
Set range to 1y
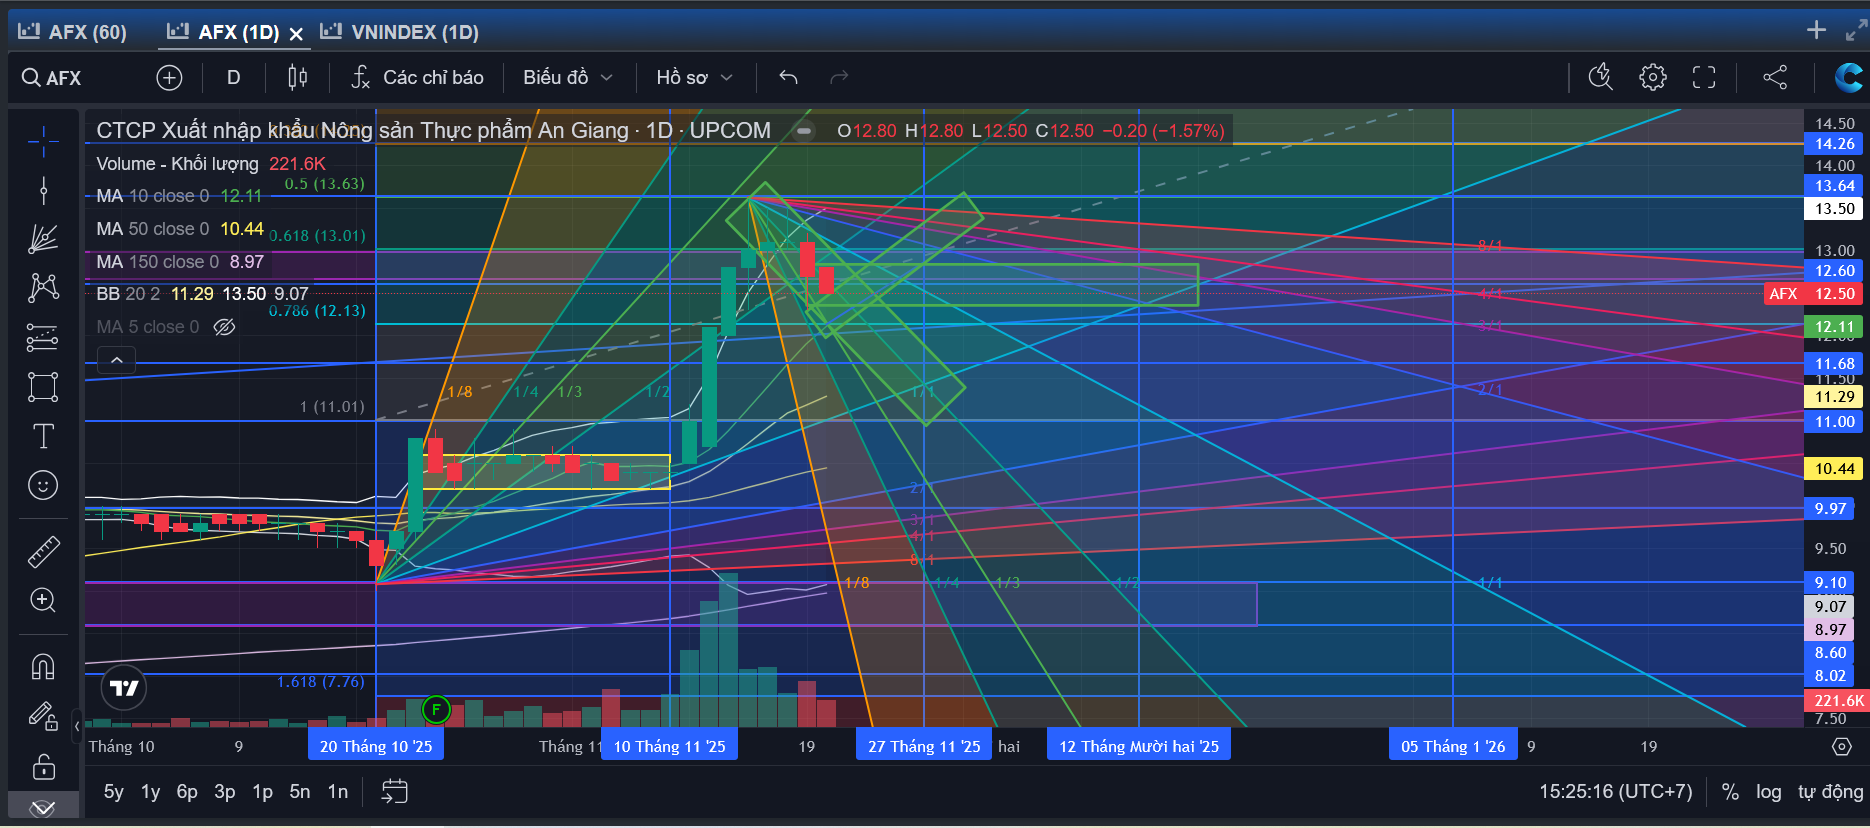pos(150,792)
